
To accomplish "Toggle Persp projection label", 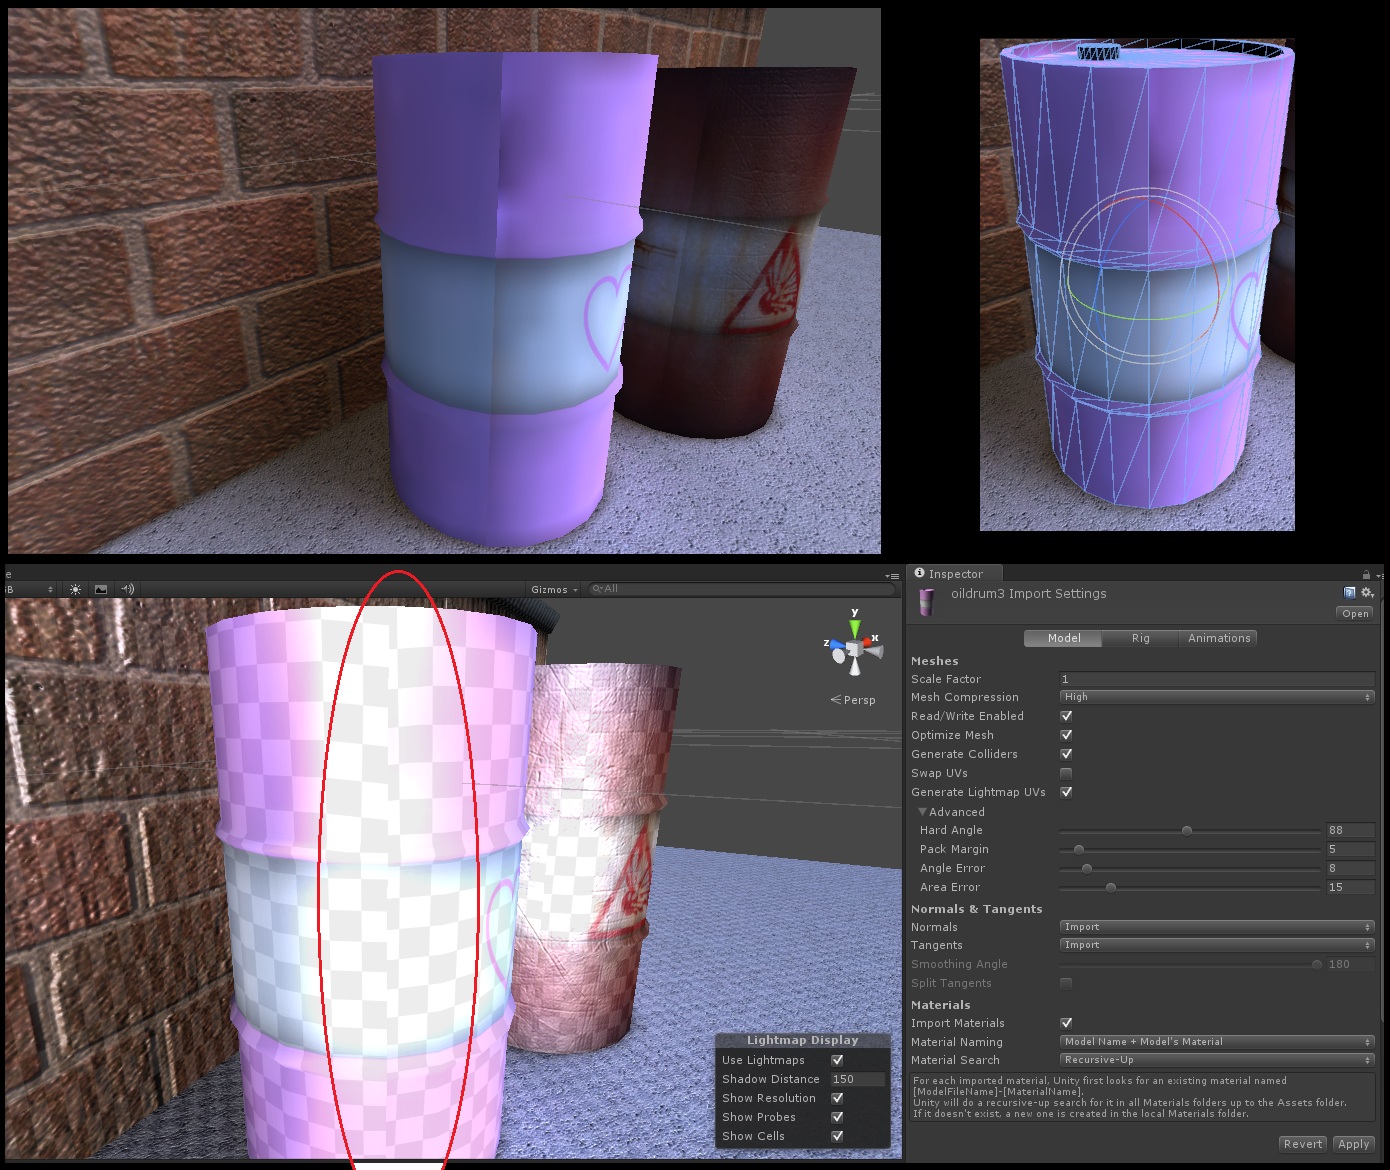I will coord(853,700).
